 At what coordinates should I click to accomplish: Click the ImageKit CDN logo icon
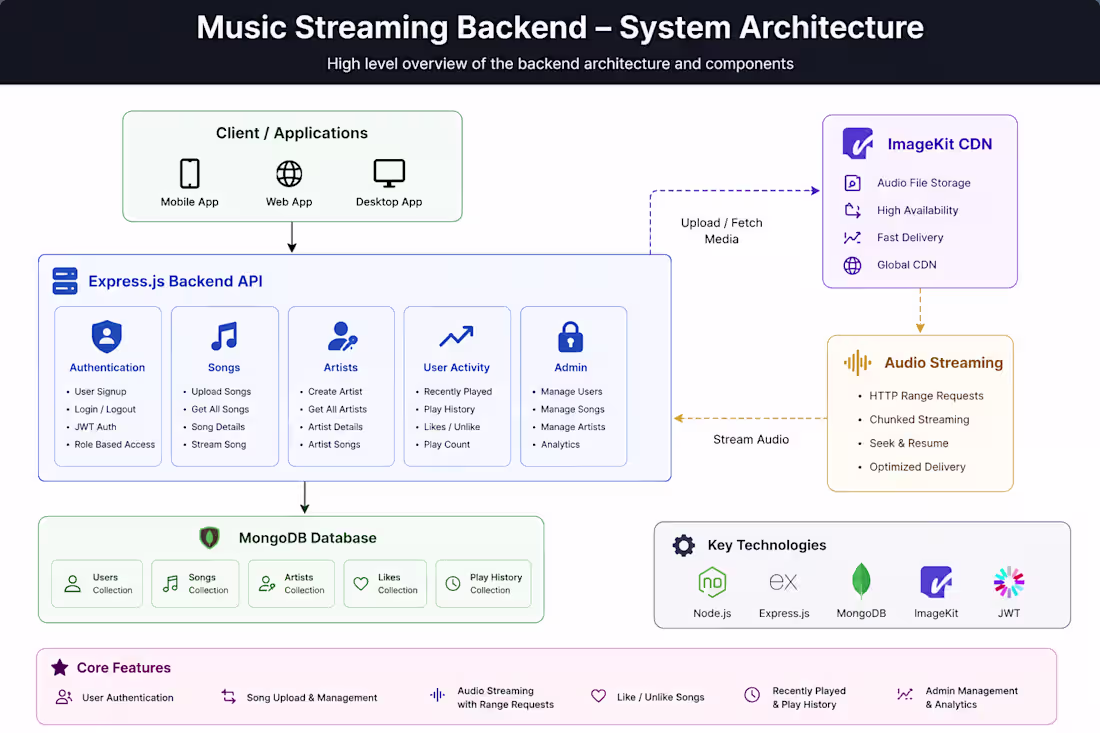tap(857, 143)
